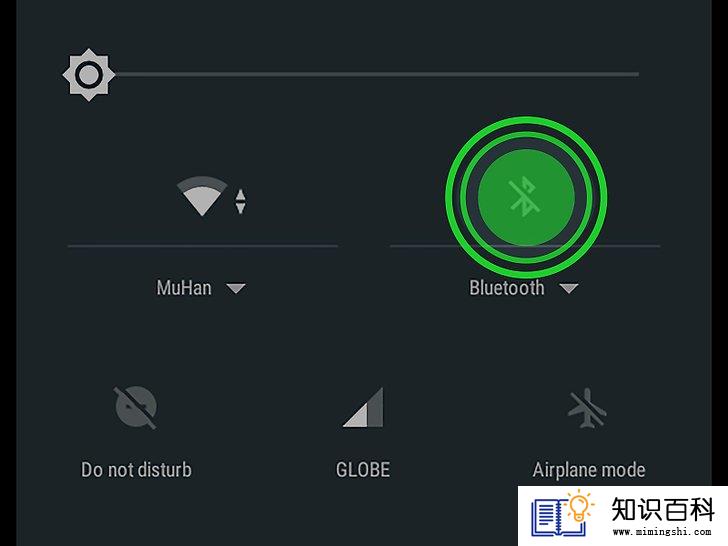Click the Do not disturb label

point(136,470)
